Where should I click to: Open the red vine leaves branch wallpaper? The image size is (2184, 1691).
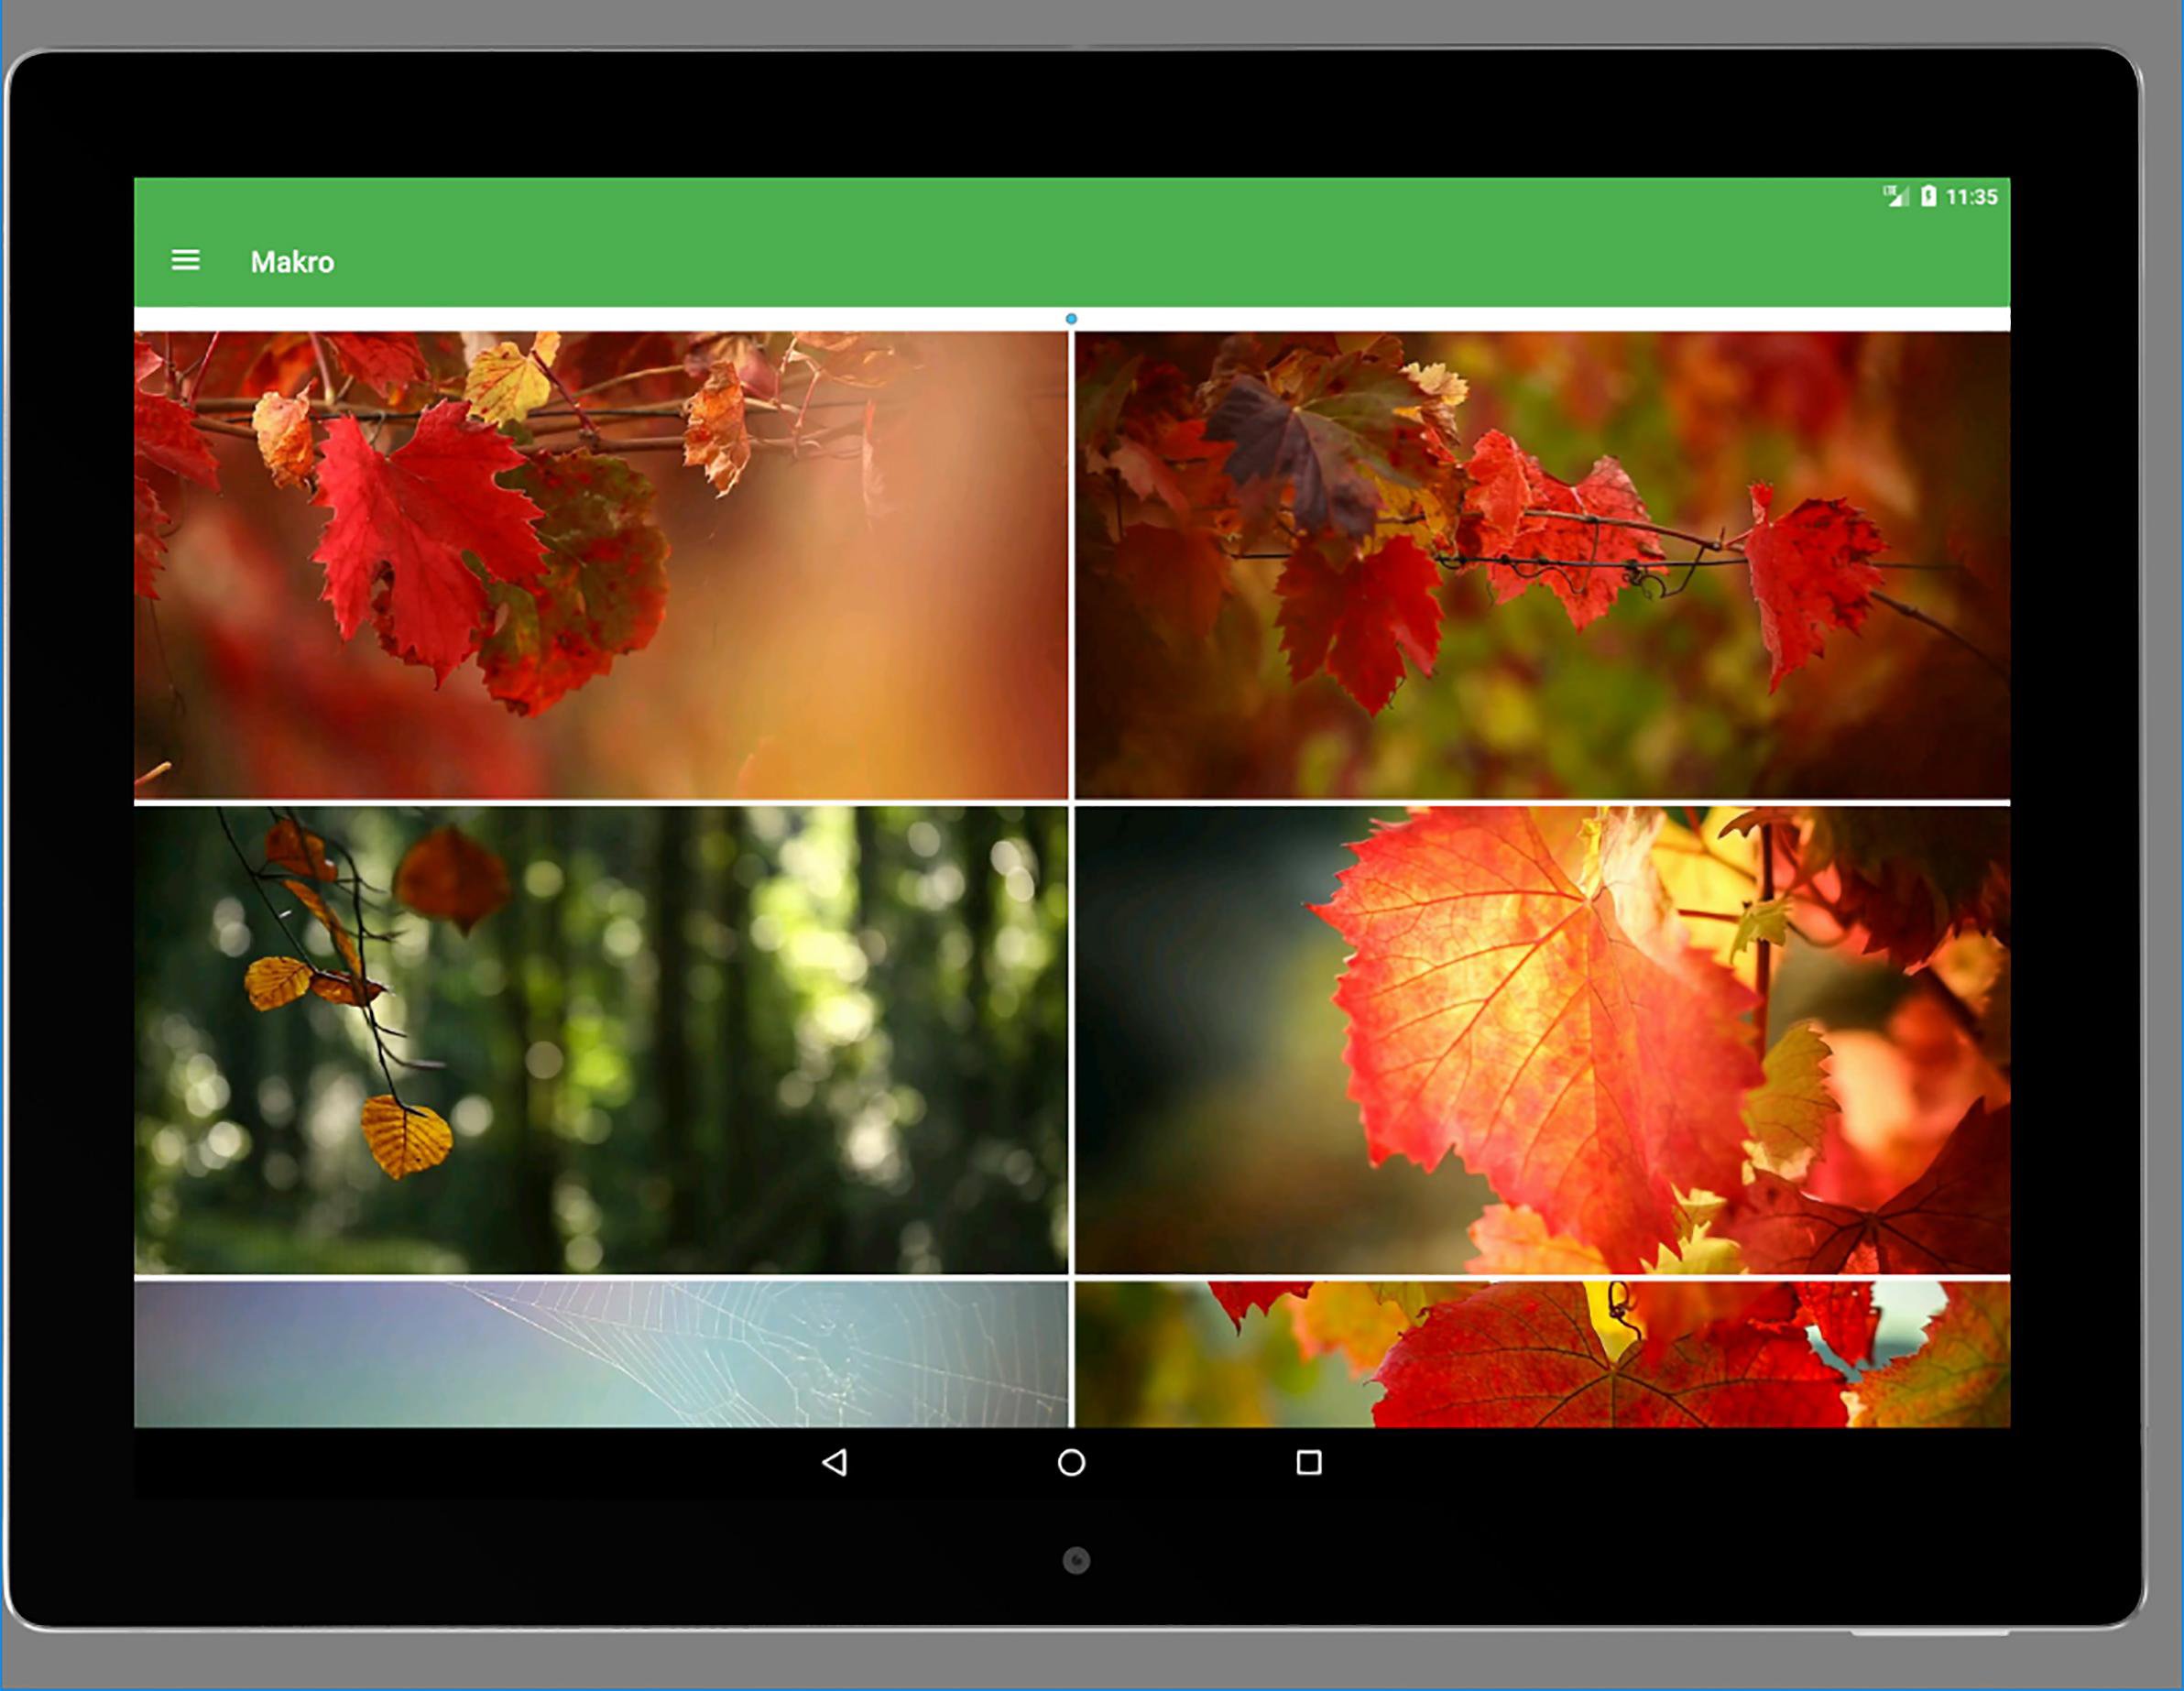click(600, 565)
